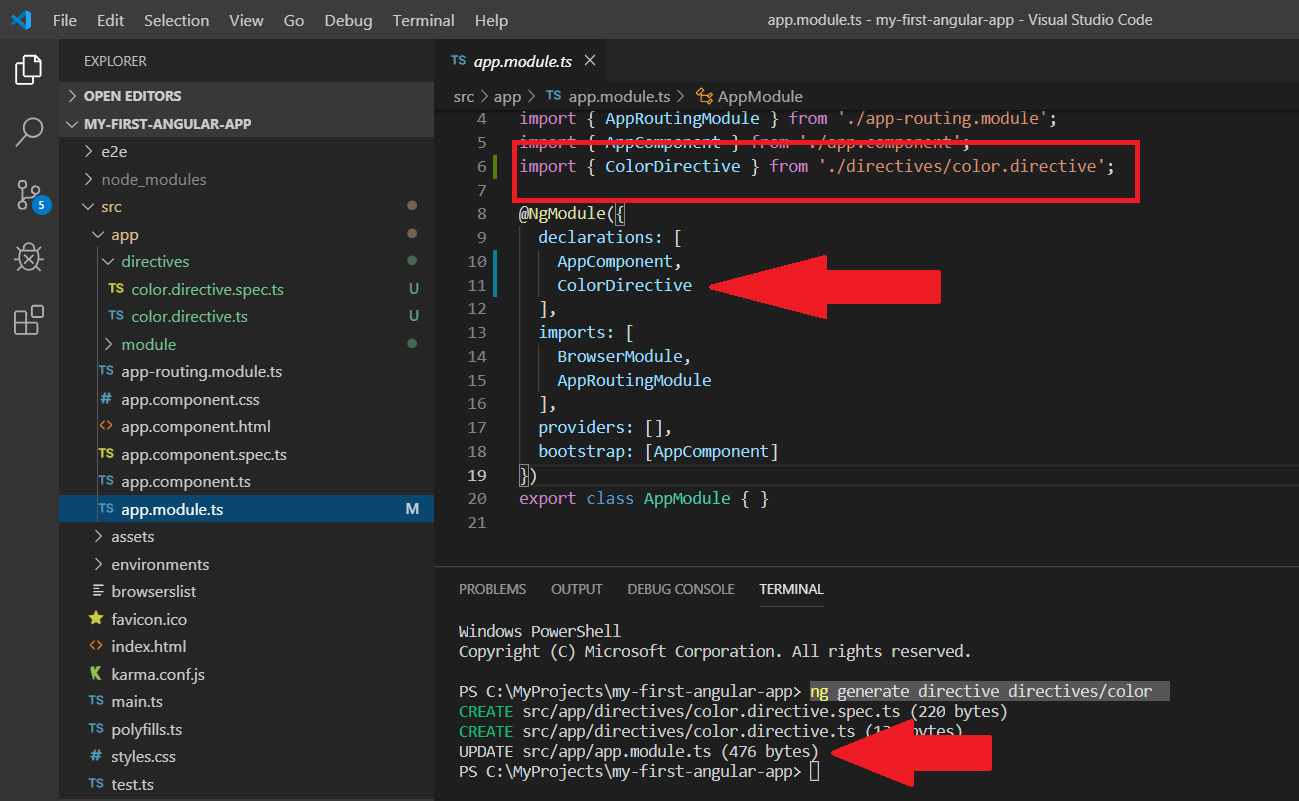Click the TypeScript icon on the app.module.ts tab
The height and width of the screenshot is (801, 1299).
click(459, 60)
